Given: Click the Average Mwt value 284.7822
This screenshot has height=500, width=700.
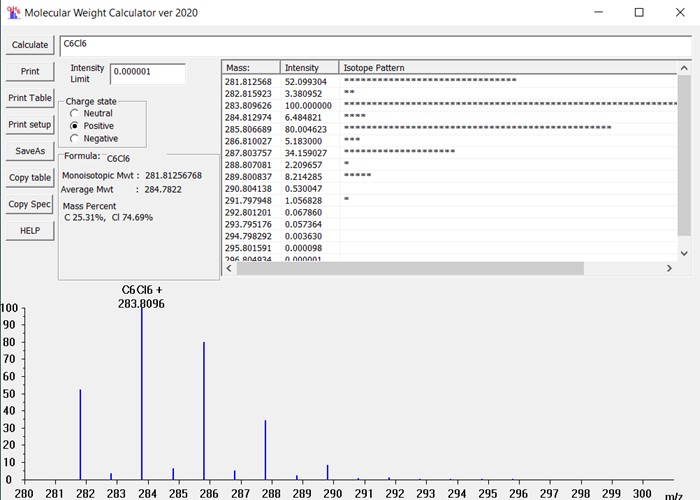Looking at the screenshot, I should (163, 189).
